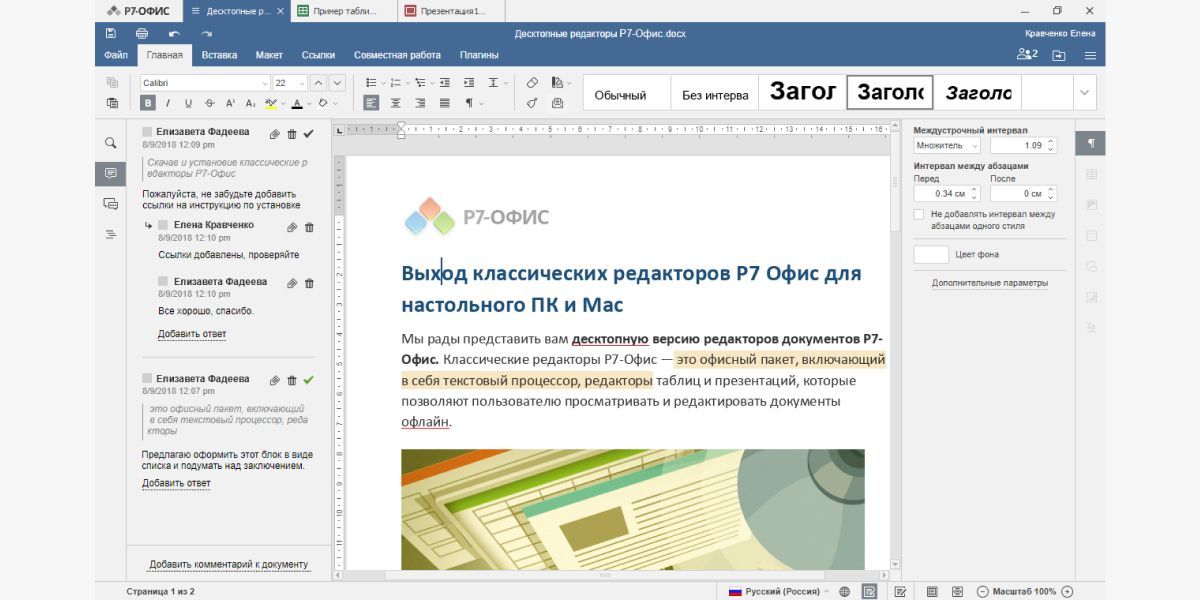Apply subscript formatting
Screen dimensions: 1200x600
[251, 102]
